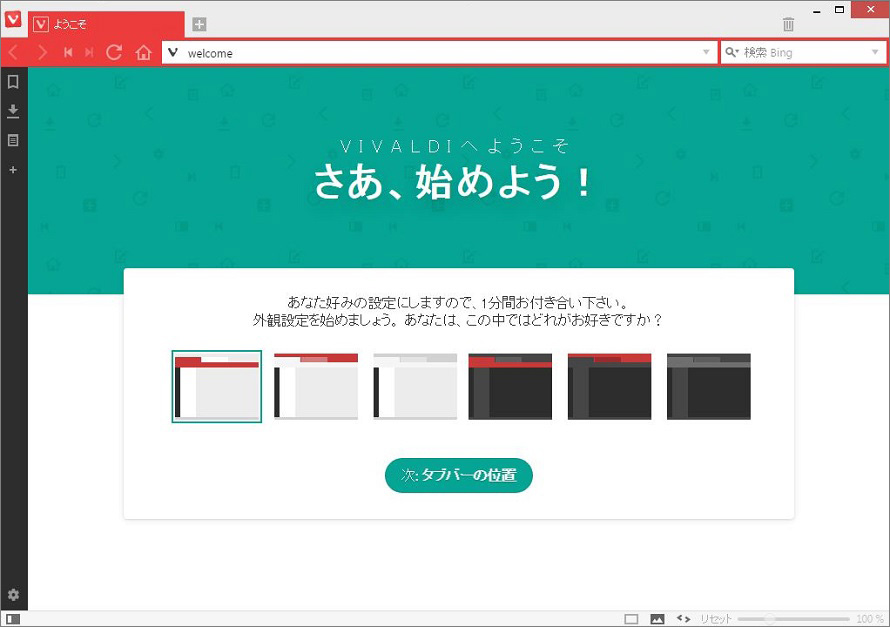Minimize the Vivaldi window
Image resolution: width=890 pixels, height=627 pixels.
(x=817, y=10)
